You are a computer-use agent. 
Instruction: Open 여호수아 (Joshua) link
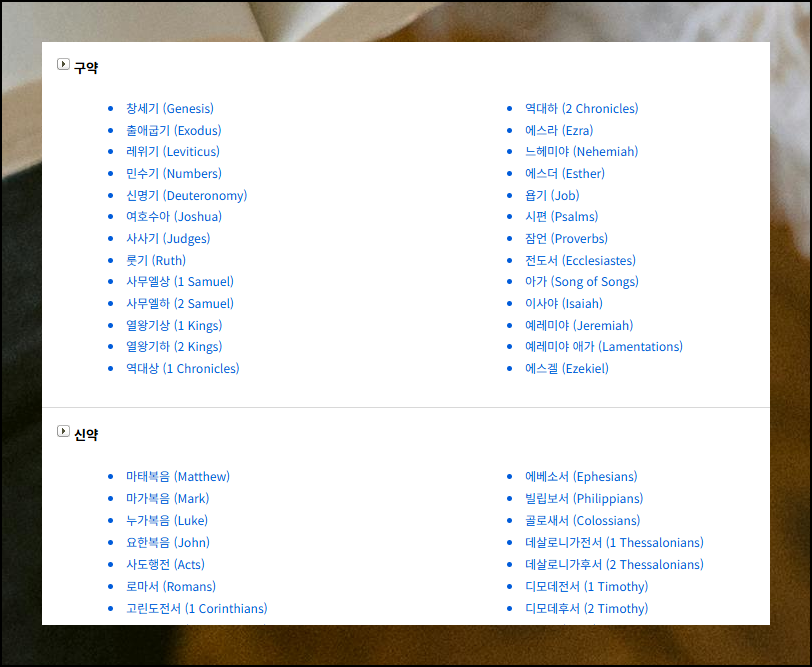point(174,216)
